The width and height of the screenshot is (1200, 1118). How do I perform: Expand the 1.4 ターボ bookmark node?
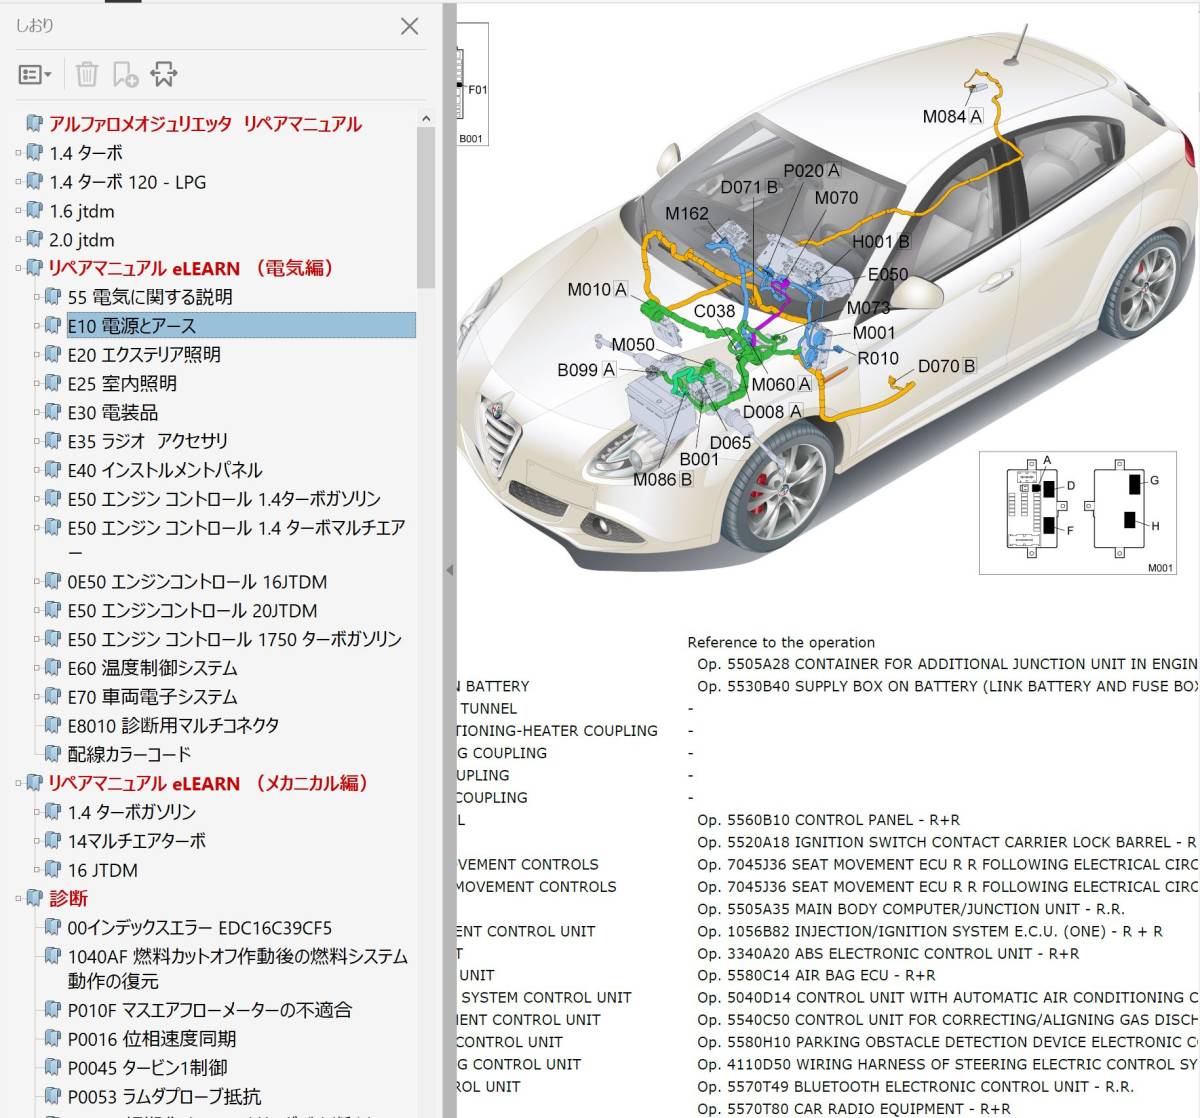click(x=18, y=153)
